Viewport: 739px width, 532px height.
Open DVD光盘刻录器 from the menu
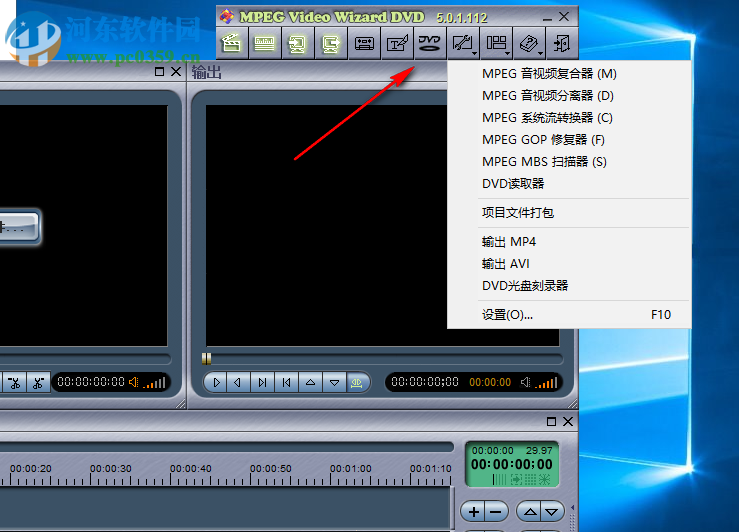569,286
